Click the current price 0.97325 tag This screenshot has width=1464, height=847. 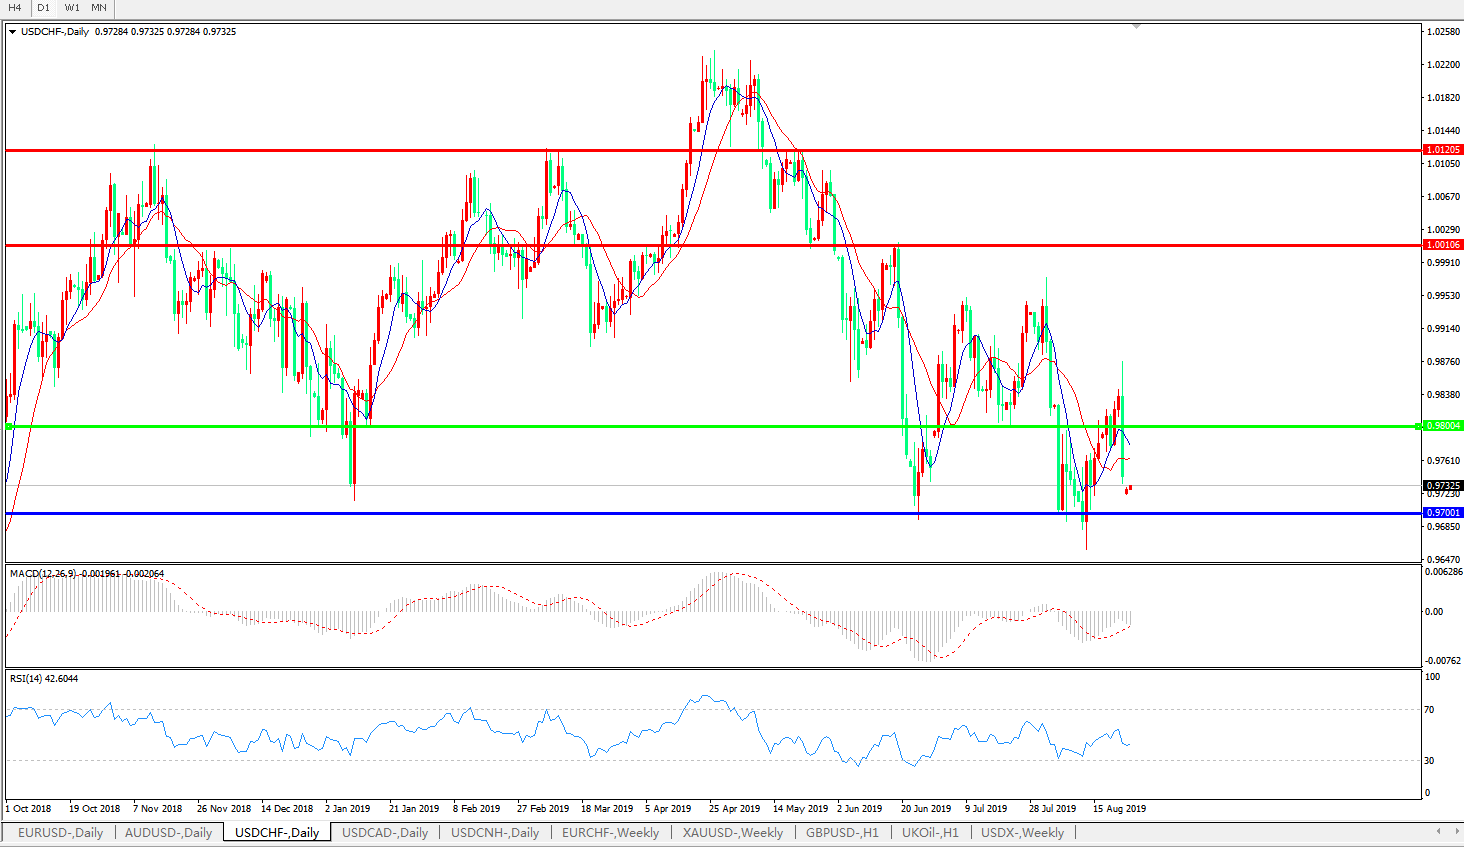(x=1442, y=486)
